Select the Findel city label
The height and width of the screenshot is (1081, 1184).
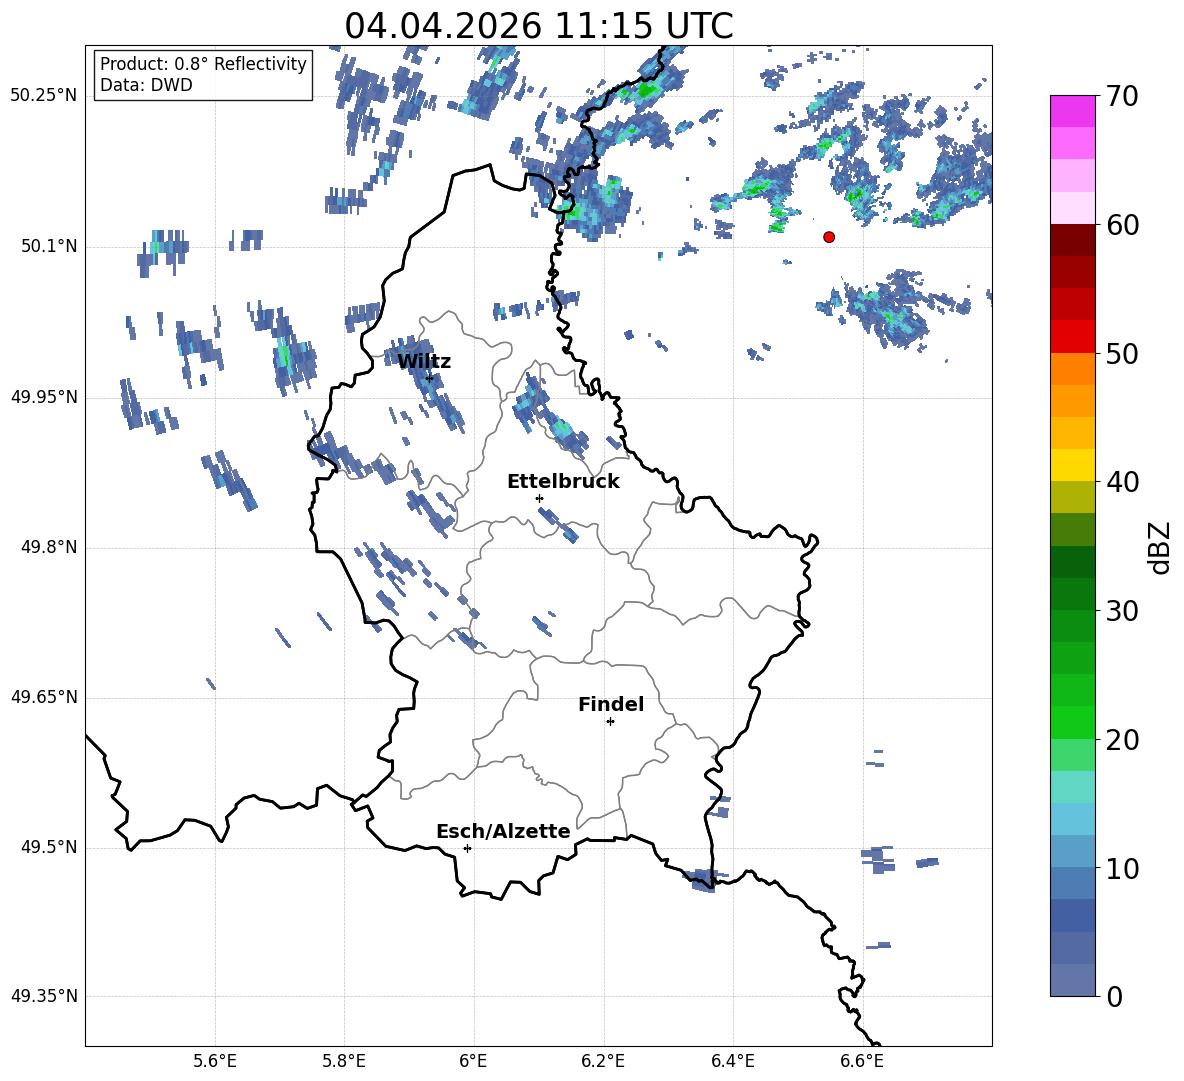pyautogui.click(x=611, y=704)
